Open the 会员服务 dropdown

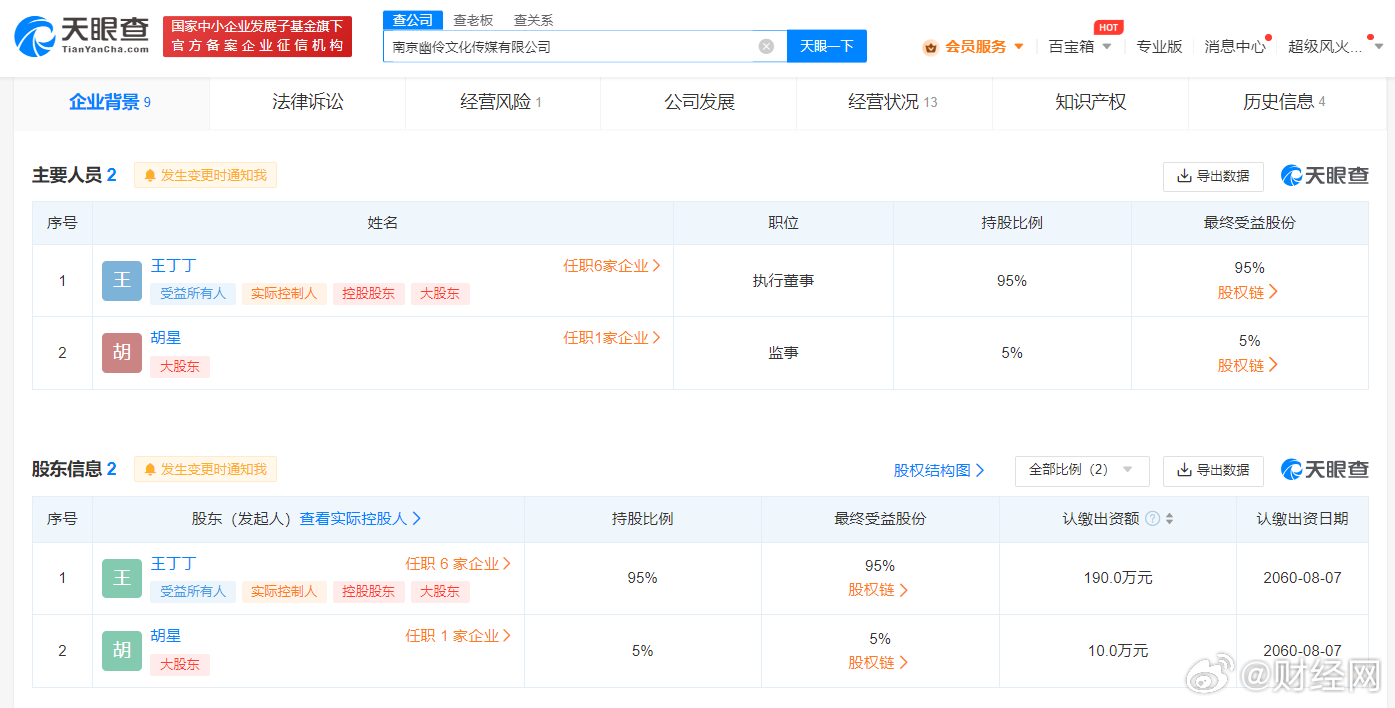(1019, 47)
